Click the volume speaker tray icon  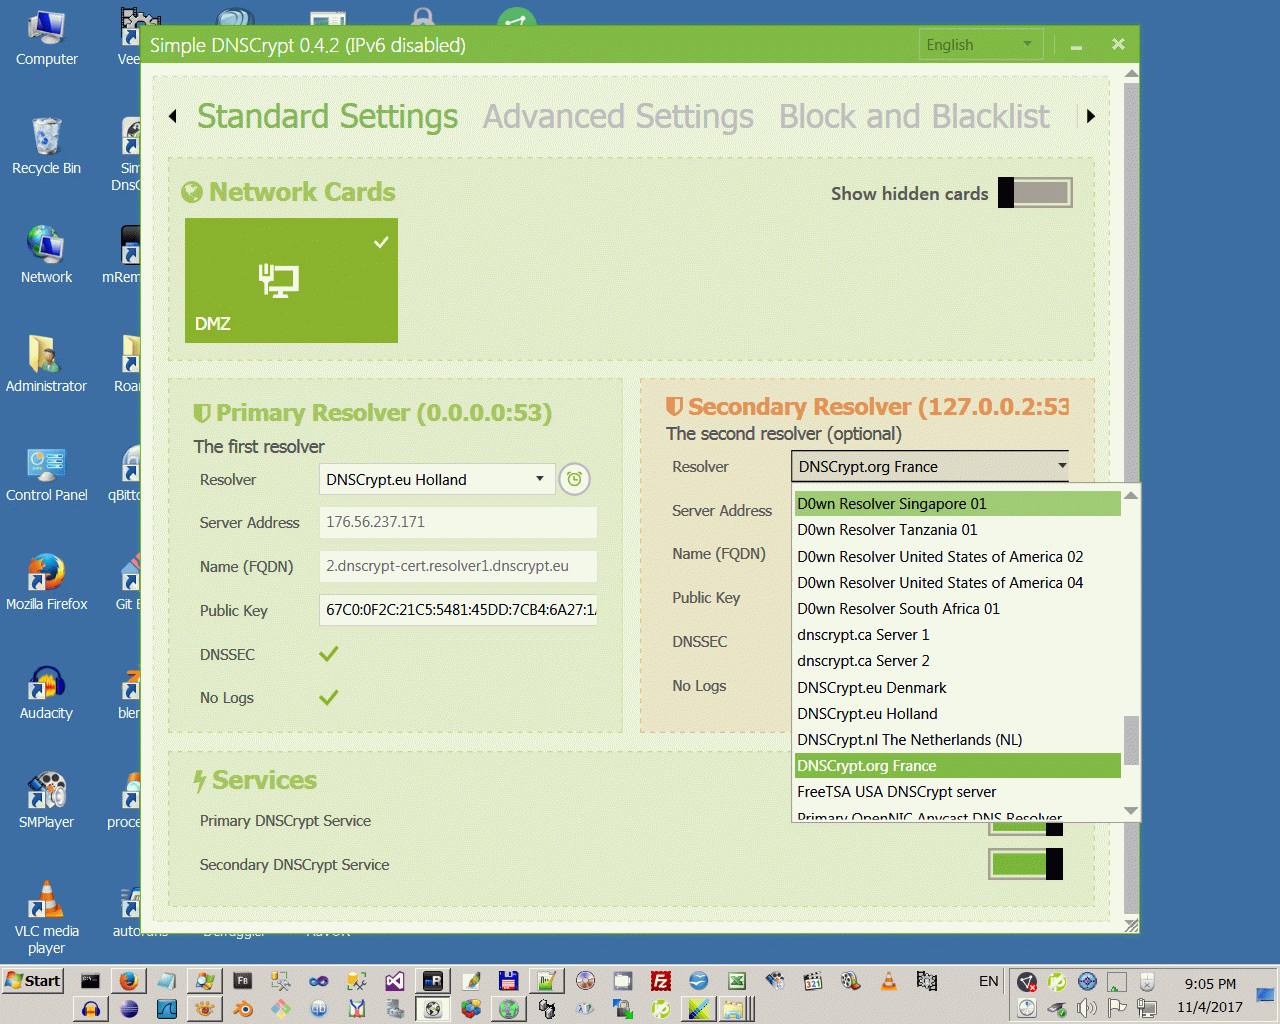[x=1087, y=1008]
